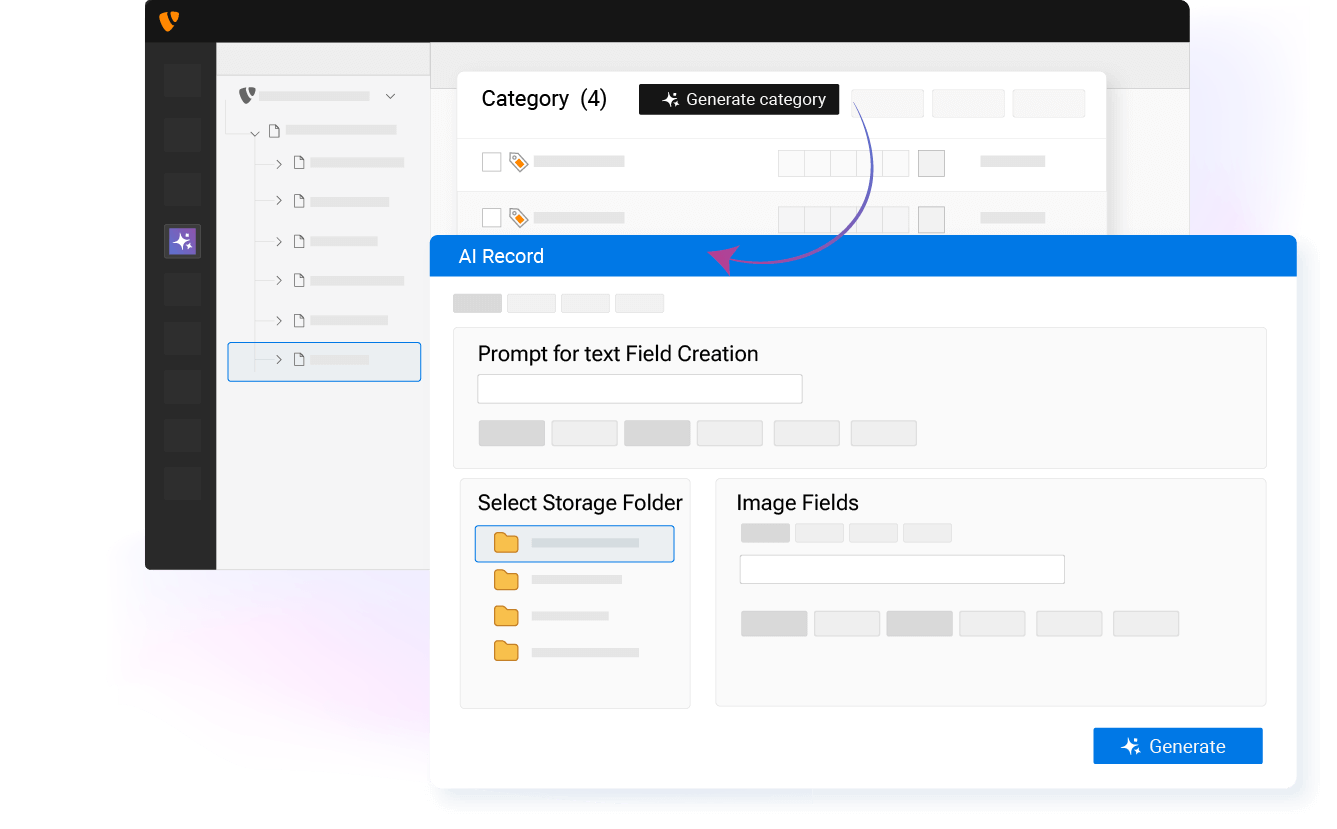This screenshot has height=829, width=1337.
Task: Click the first category row's tag icon
Action: coord(518,162)
